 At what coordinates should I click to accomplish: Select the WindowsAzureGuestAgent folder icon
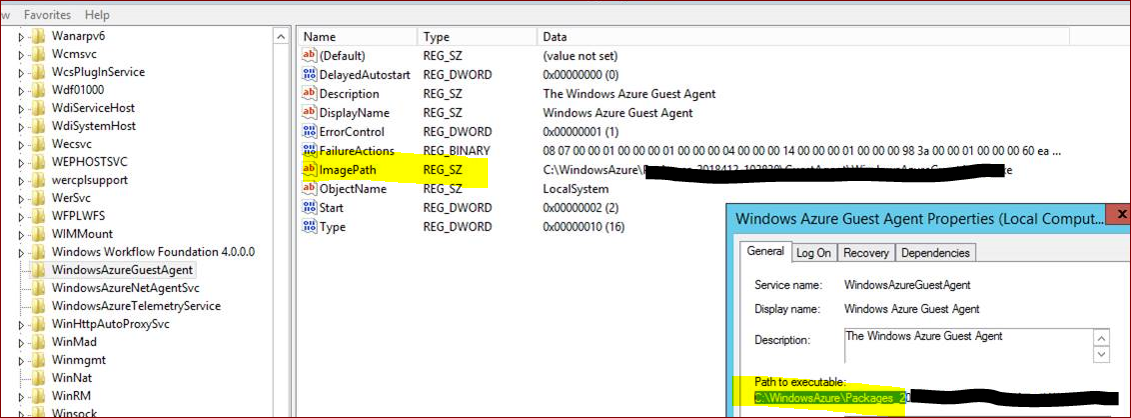pos(39,270)
